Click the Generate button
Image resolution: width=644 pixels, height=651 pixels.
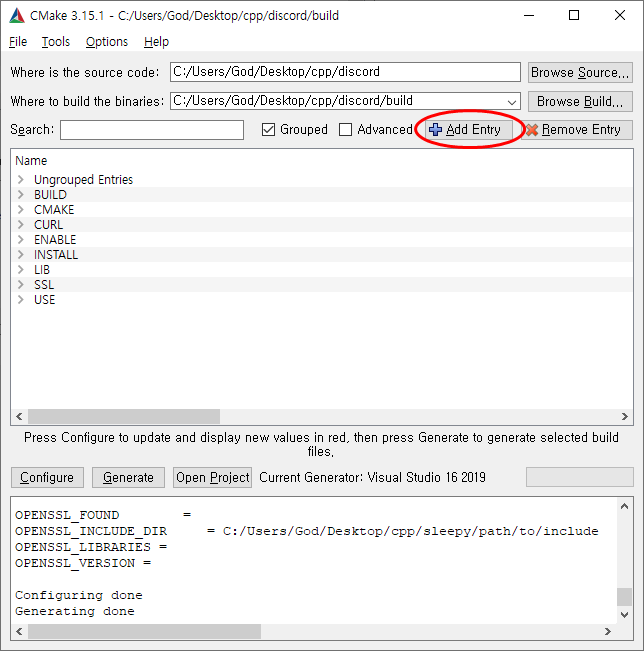[x=128, y=477]
